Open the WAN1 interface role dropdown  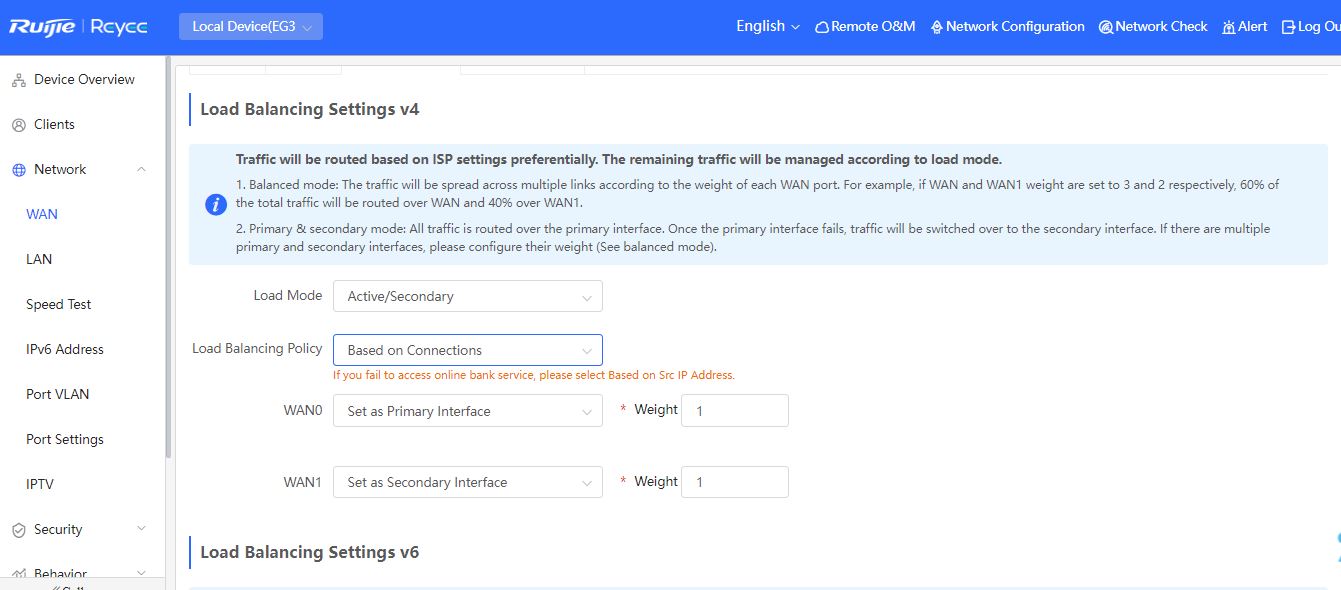click(468, 482)
